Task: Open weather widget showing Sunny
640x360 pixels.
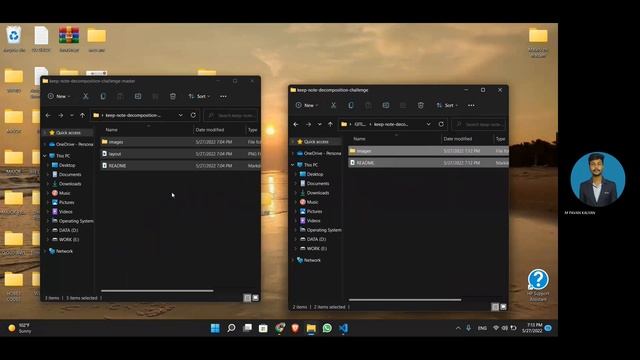Action: pos(20,328)
